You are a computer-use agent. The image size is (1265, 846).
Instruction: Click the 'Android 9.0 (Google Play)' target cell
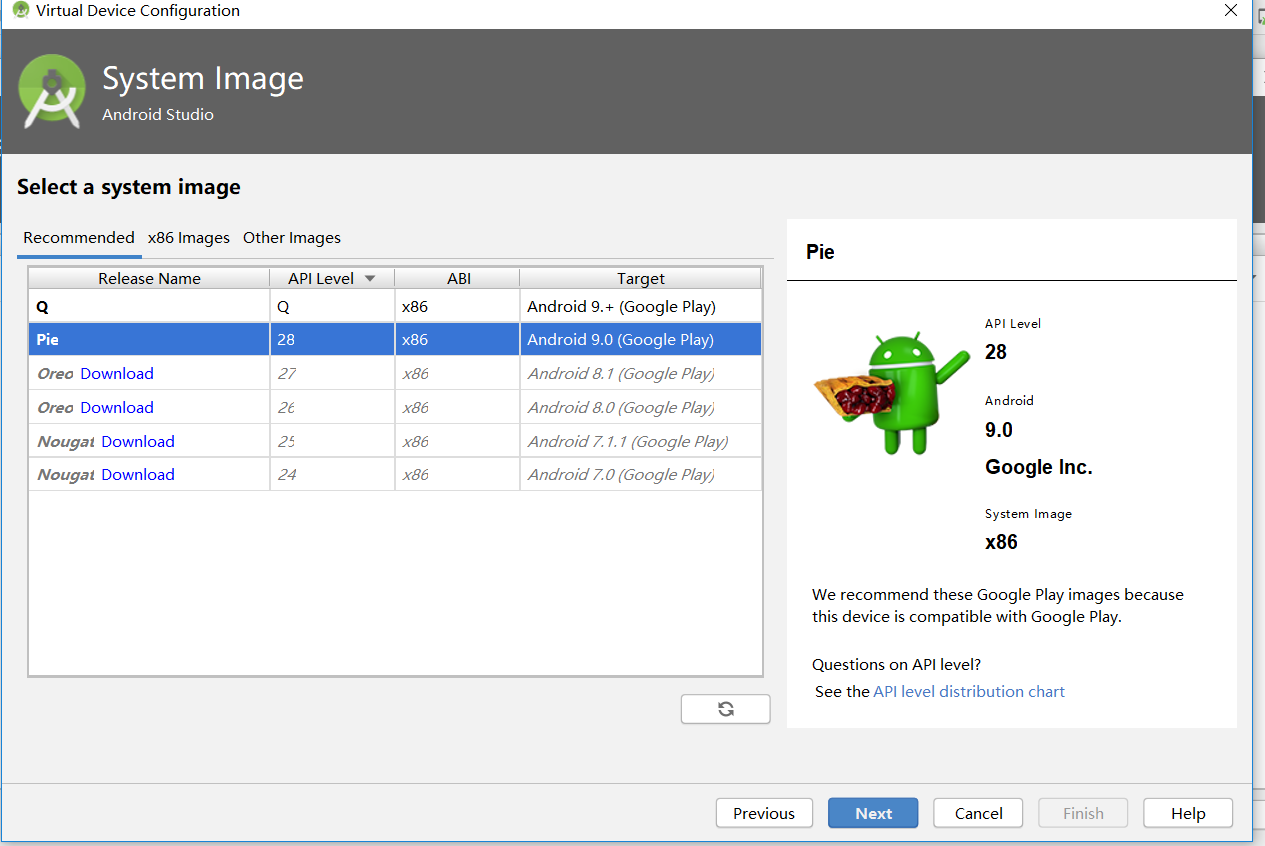pos(640,340)
